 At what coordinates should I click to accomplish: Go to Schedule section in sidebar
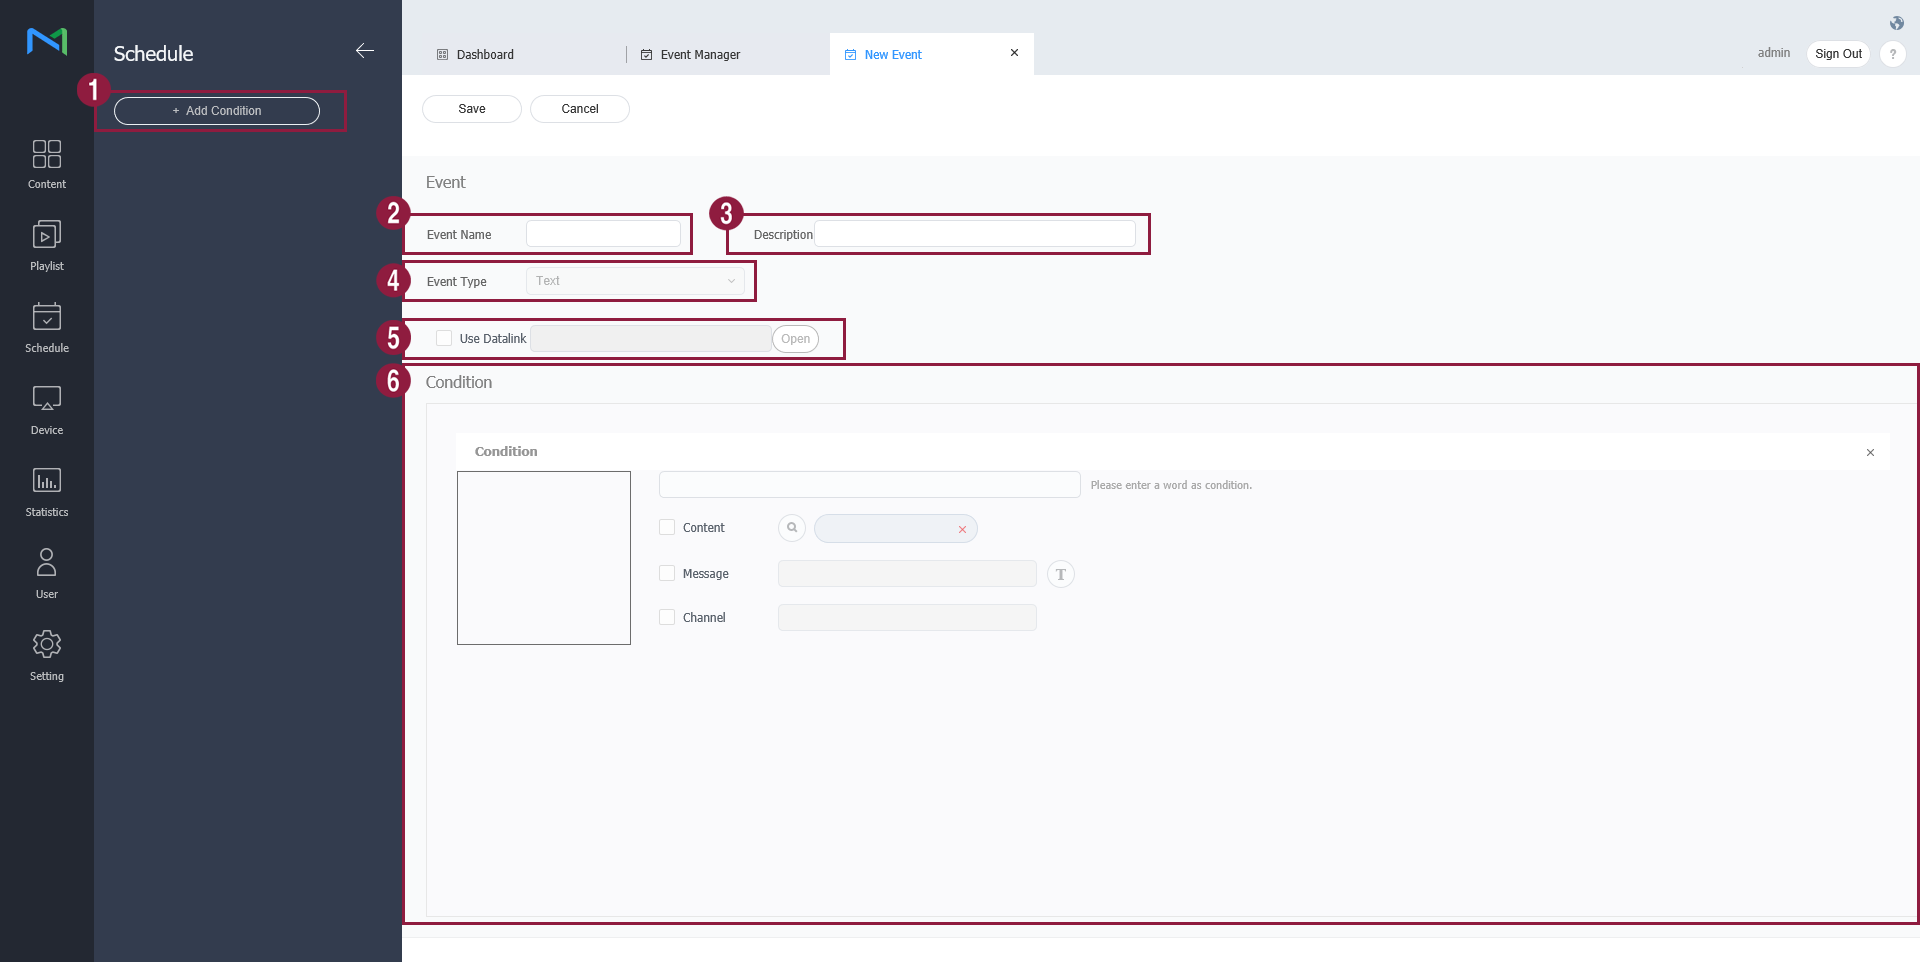pos(47,329)
